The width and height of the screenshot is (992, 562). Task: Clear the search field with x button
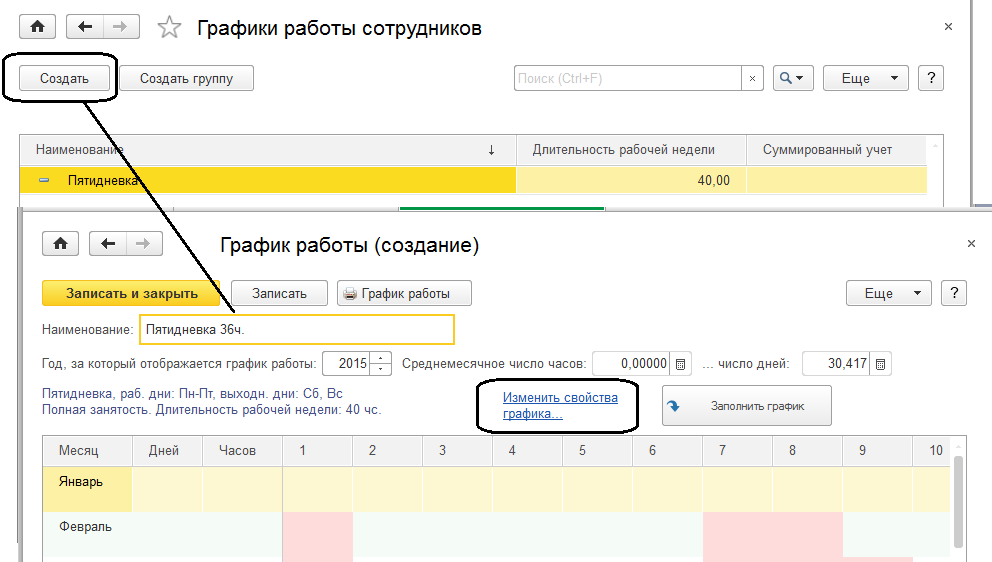752,78
